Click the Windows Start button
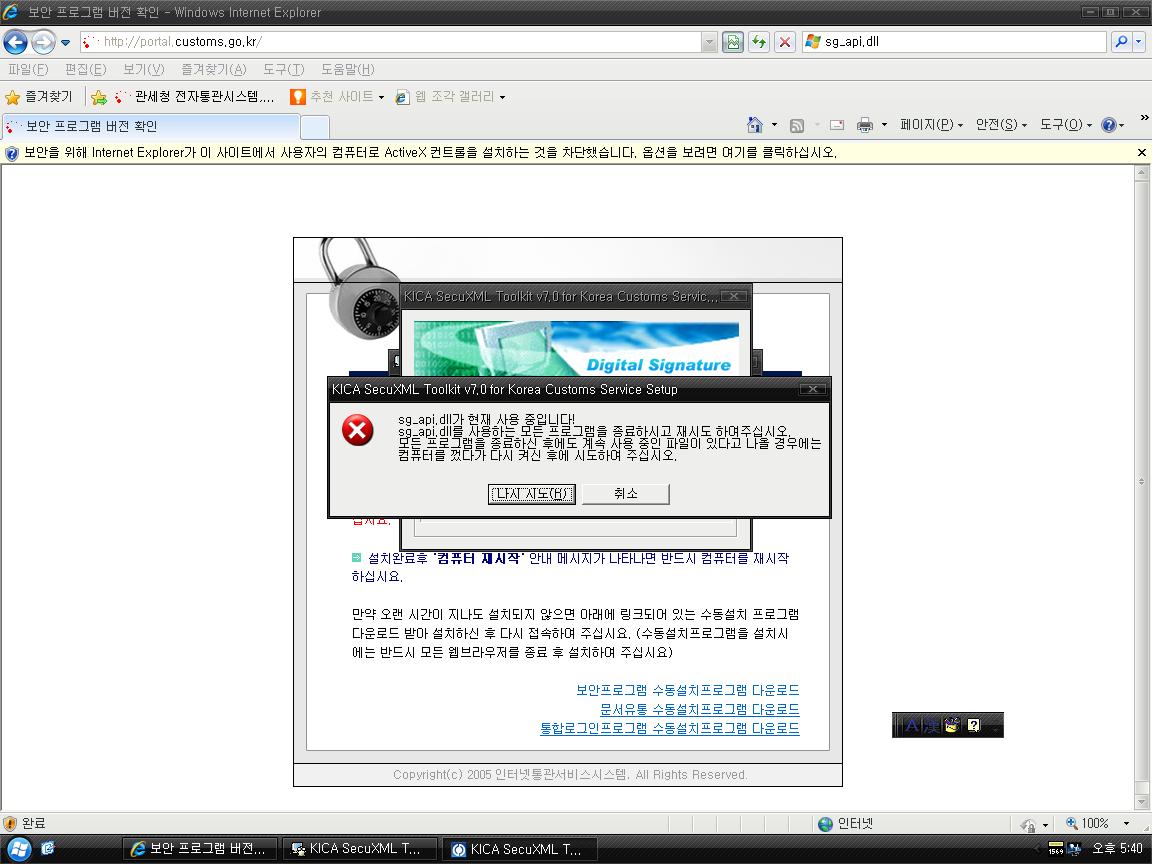Viewport: 1152px width, 864px height. (19, 849)
